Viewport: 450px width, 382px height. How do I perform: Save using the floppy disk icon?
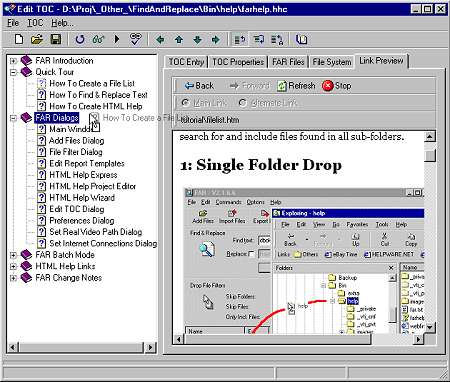(56, 39)
